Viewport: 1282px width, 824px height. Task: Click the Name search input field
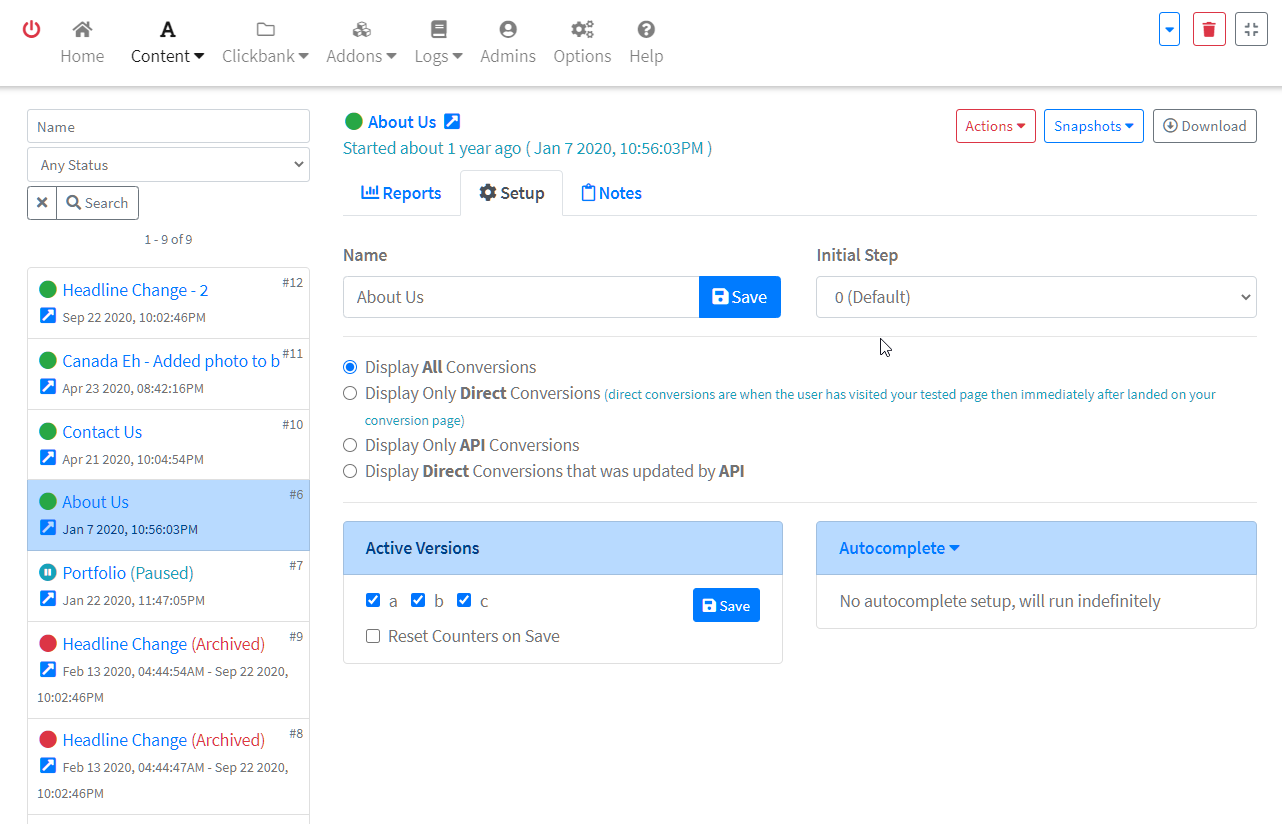[168, 127]
